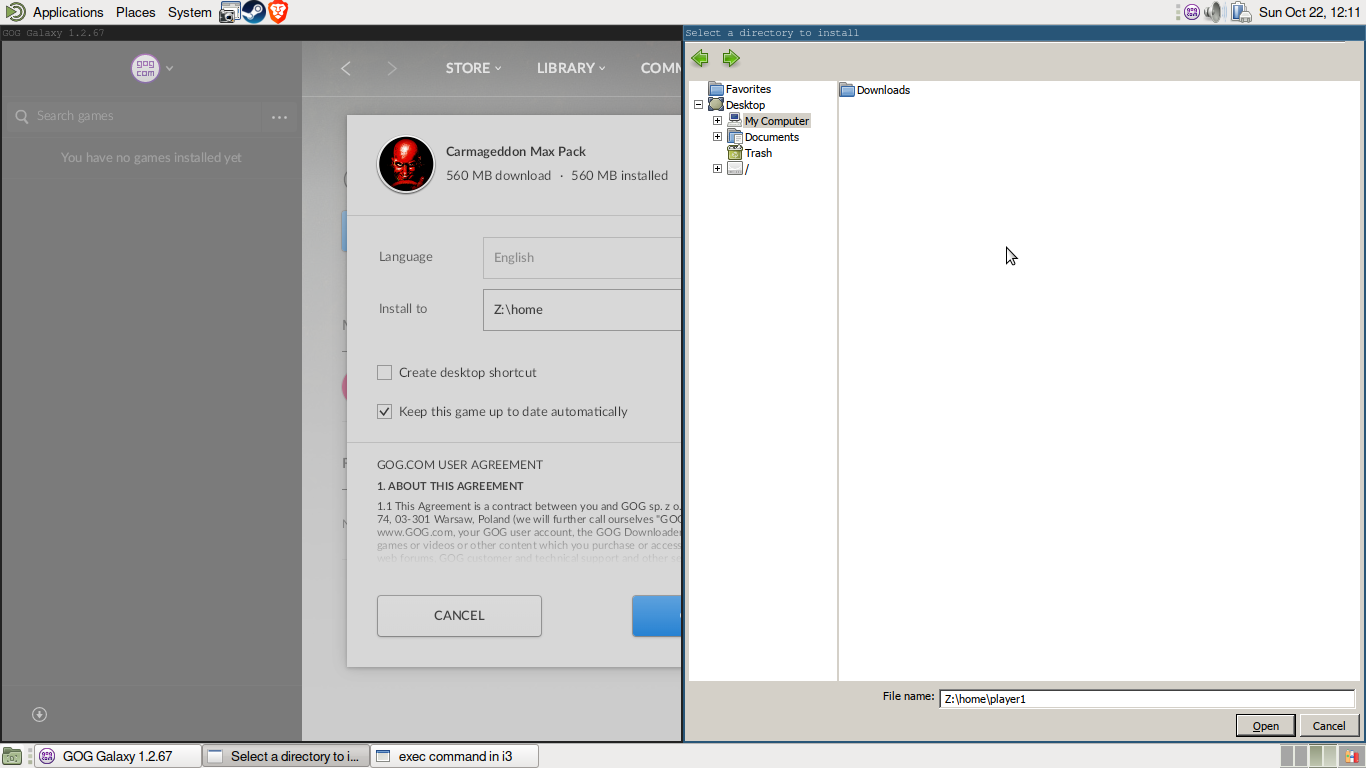Click the blue install button in Galaxy
The height and width of the screenshot is (768, 1366).
click(657, 616)
